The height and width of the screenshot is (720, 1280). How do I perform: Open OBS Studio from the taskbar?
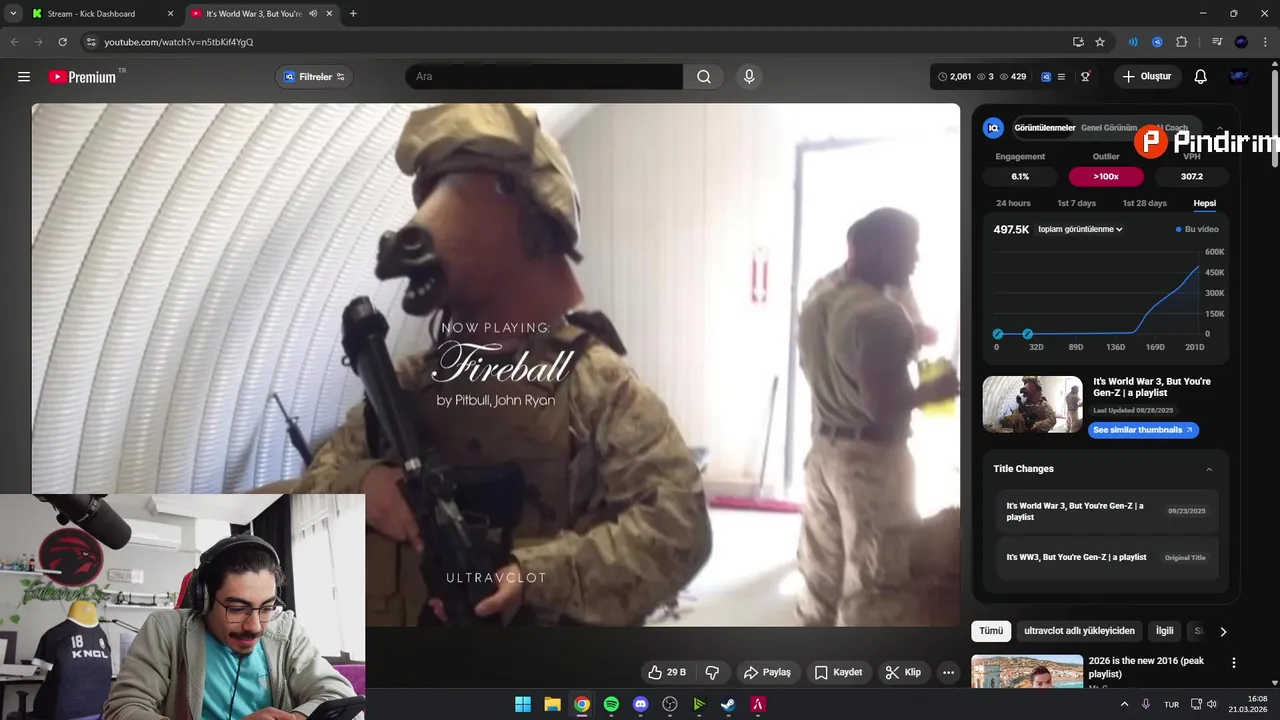pos(670,704)
